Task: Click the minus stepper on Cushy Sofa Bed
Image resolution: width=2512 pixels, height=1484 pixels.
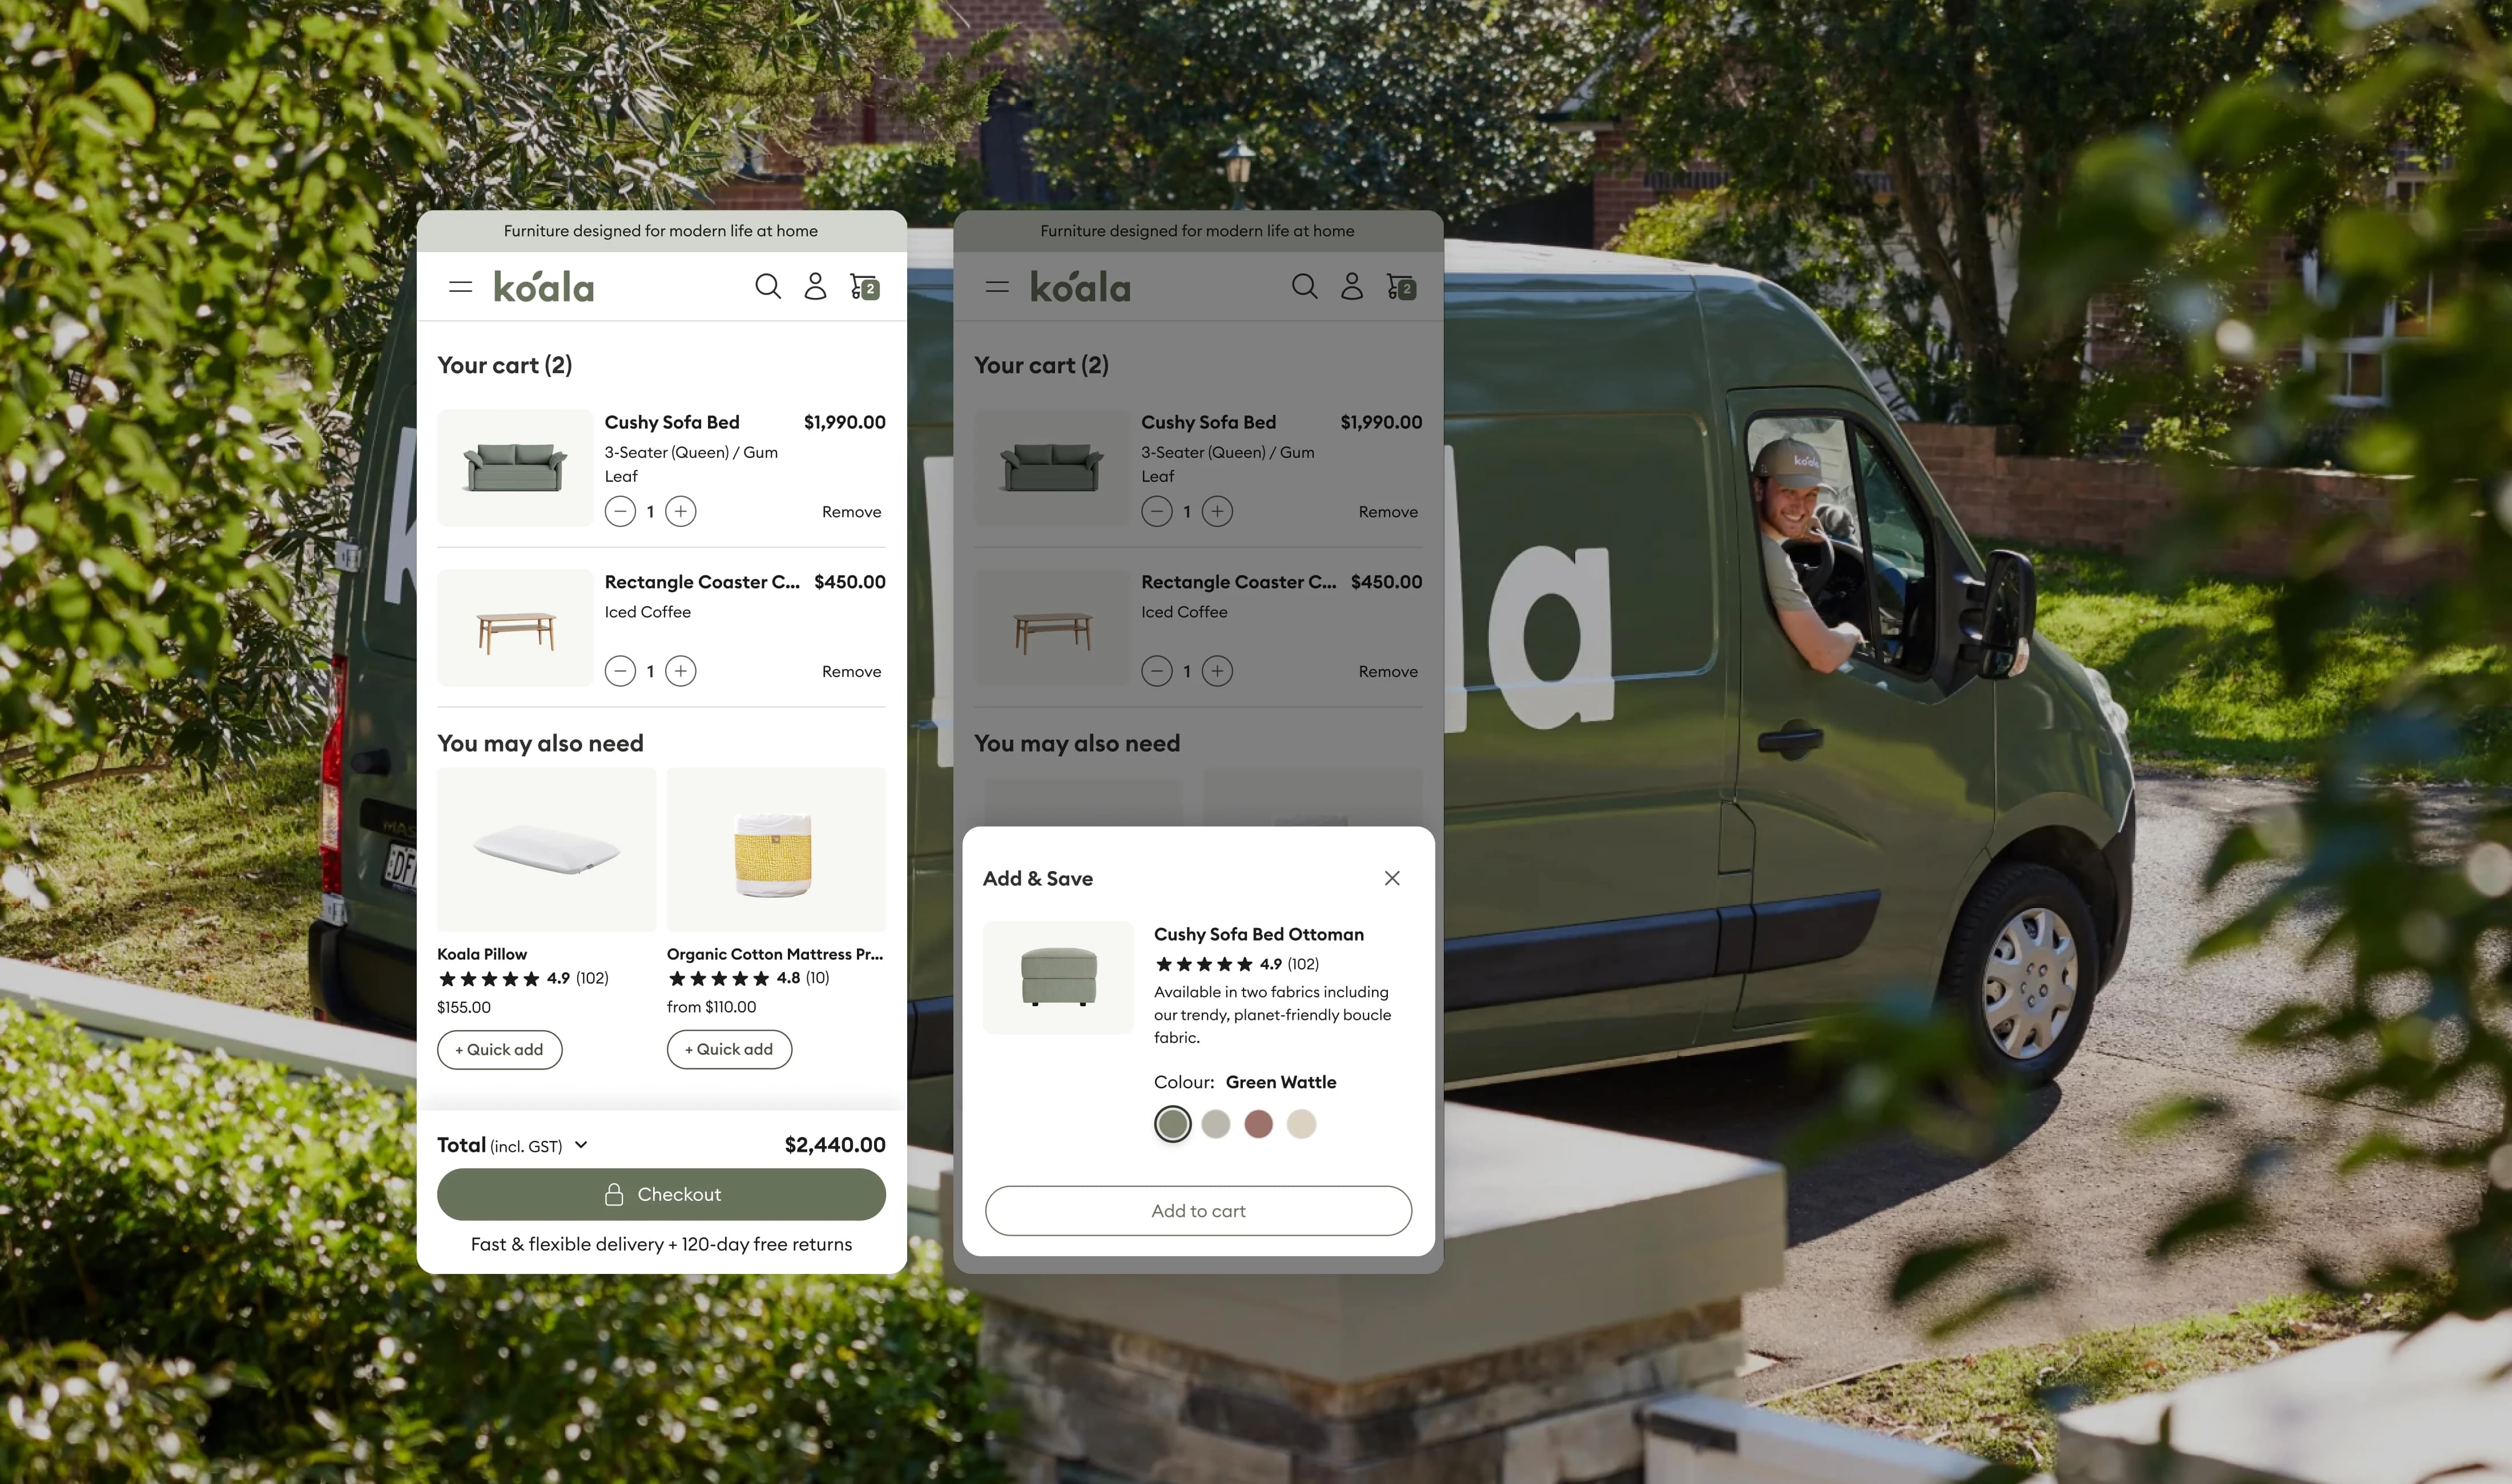Action: click(620, 511)
